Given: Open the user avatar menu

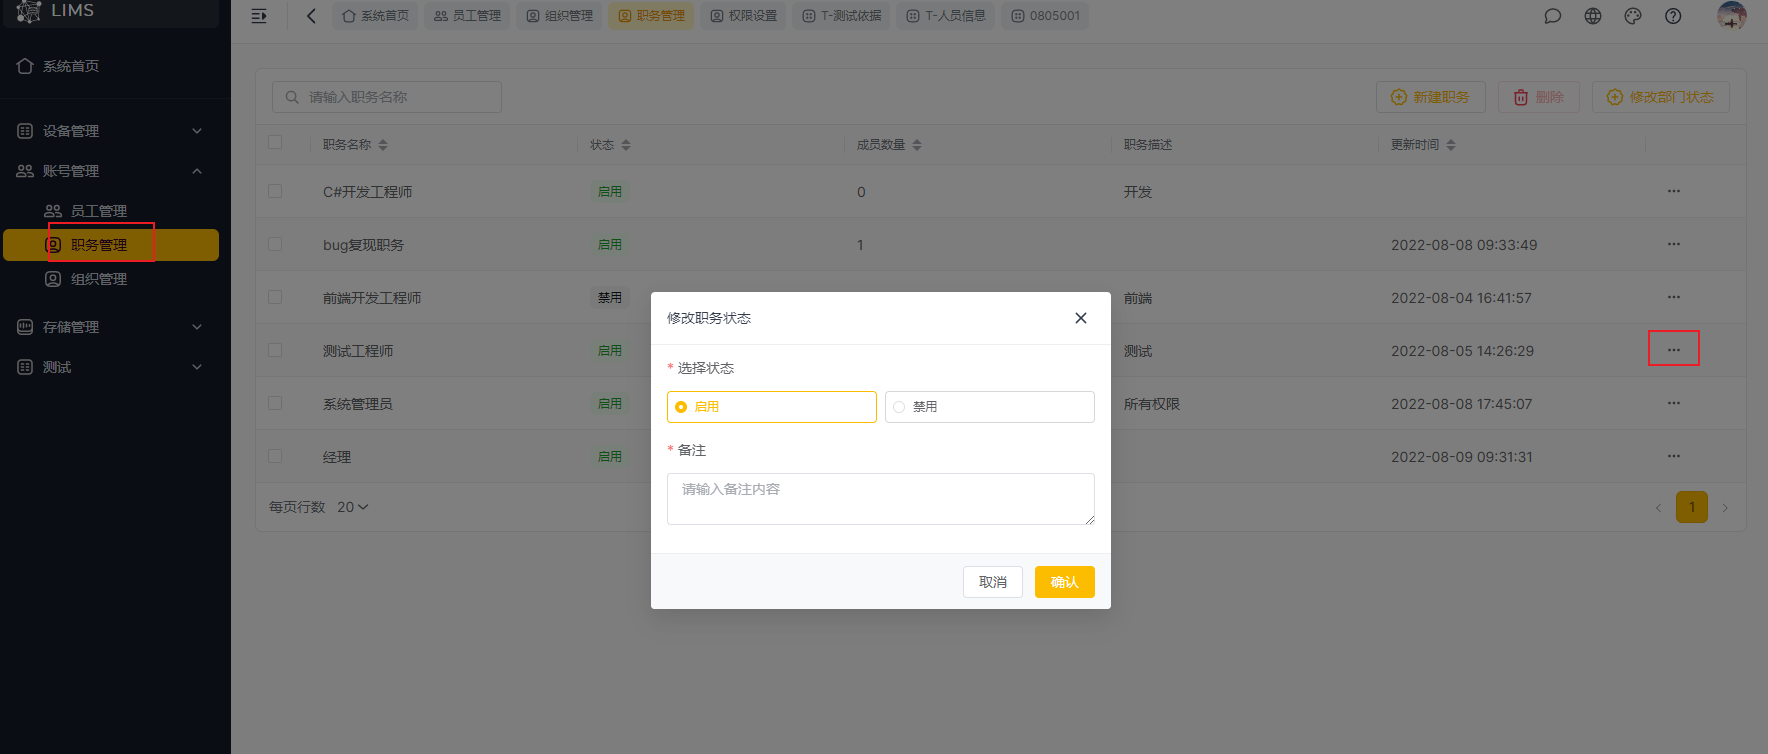Looking at the screenshot, I should (x=1732, y=15).
